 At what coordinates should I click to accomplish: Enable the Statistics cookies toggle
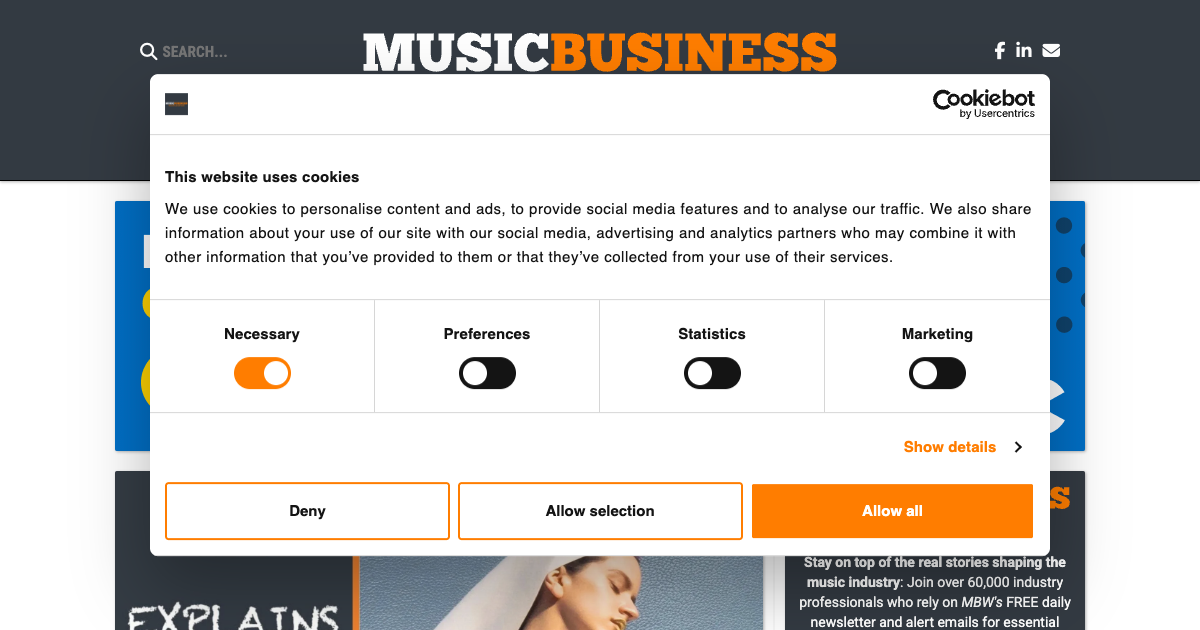712,373
